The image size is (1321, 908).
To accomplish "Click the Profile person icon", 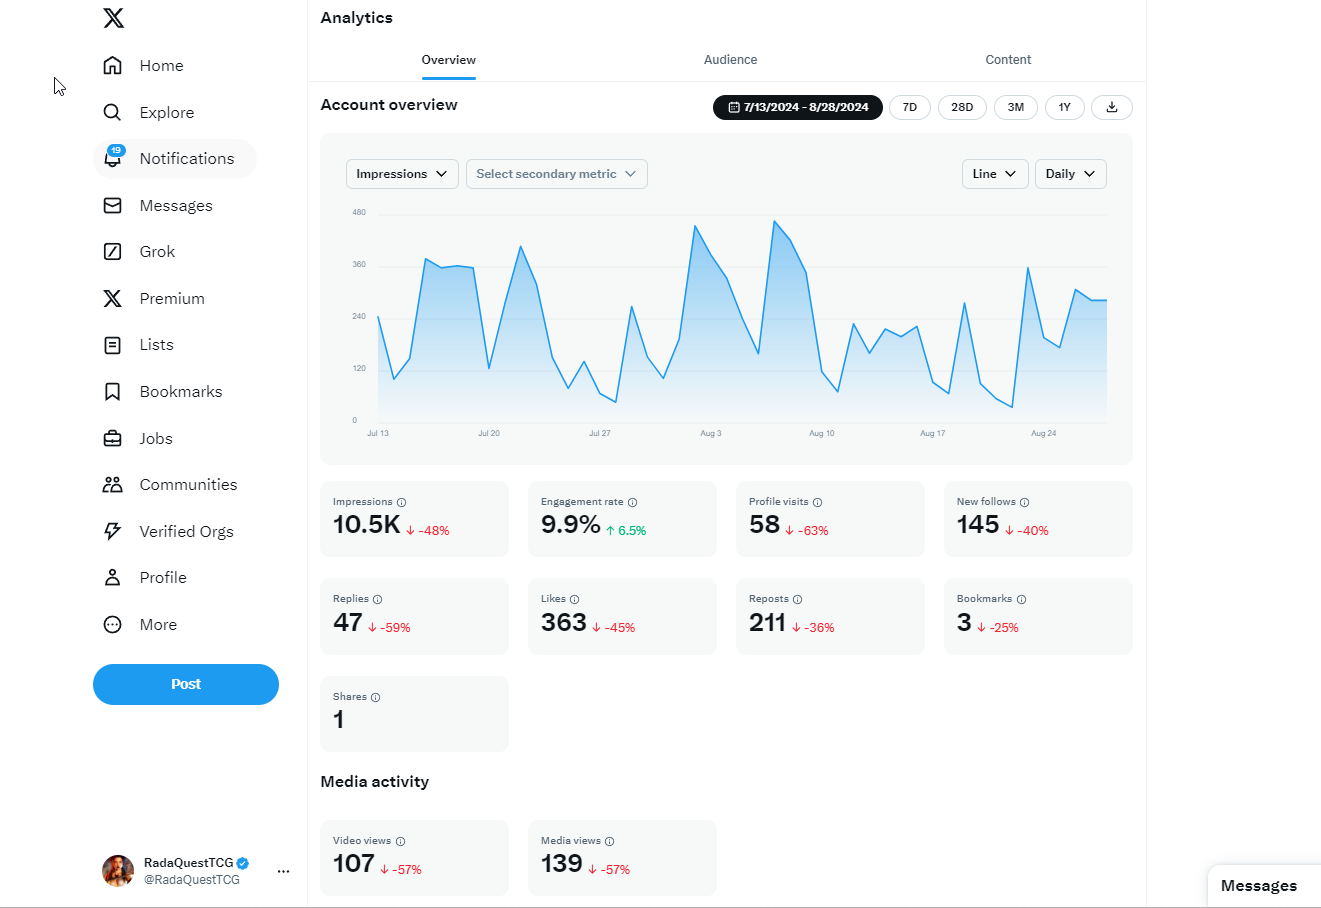I will tap(113, 578).
